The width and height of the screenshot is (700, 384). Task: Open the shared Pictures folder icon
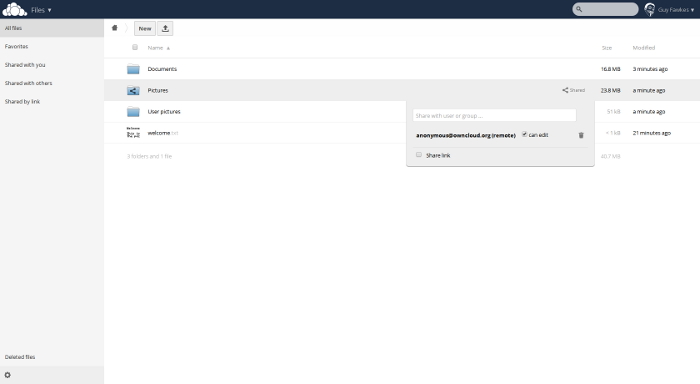(133, 91)
